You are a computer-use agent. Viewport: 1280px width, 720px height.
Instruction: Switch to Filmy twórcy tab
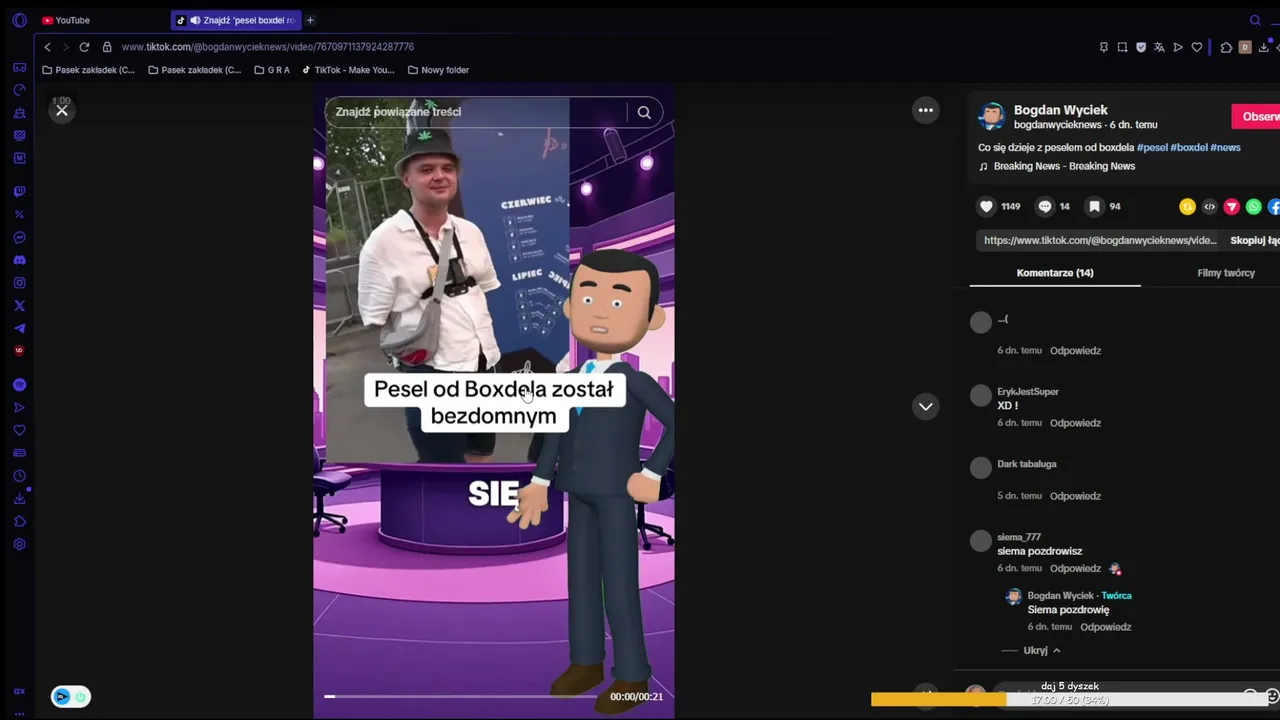1226,273
